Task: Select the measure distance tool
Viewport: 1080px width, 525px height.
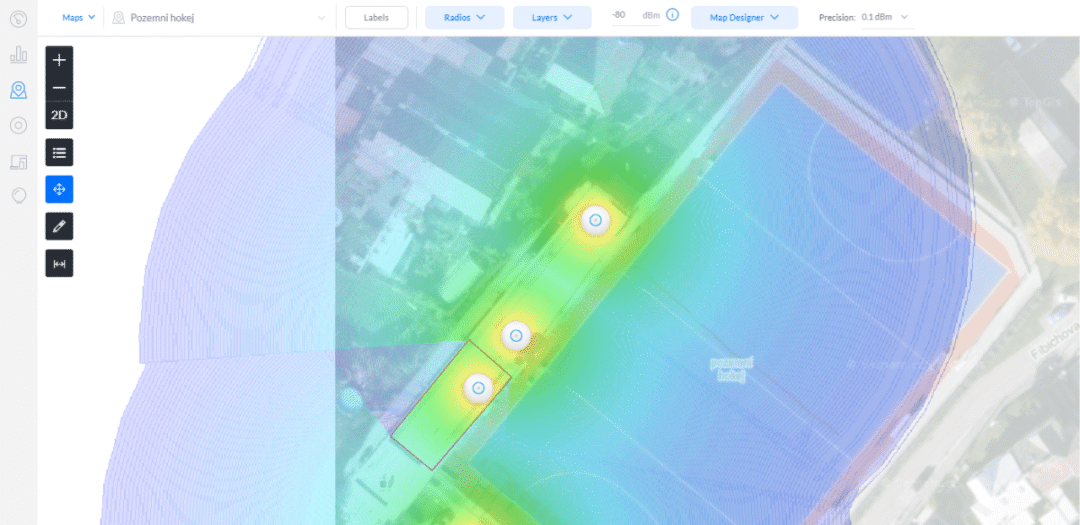Action: coord(59,263)
